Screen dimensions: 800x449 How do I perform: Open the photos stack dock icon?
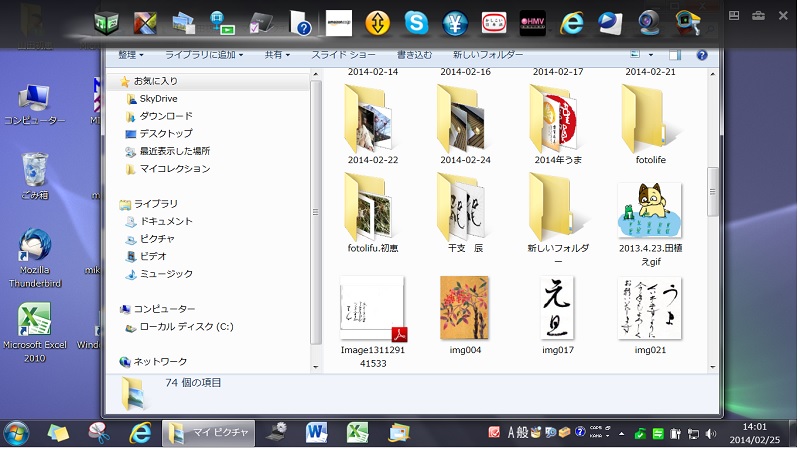point(184,23)
